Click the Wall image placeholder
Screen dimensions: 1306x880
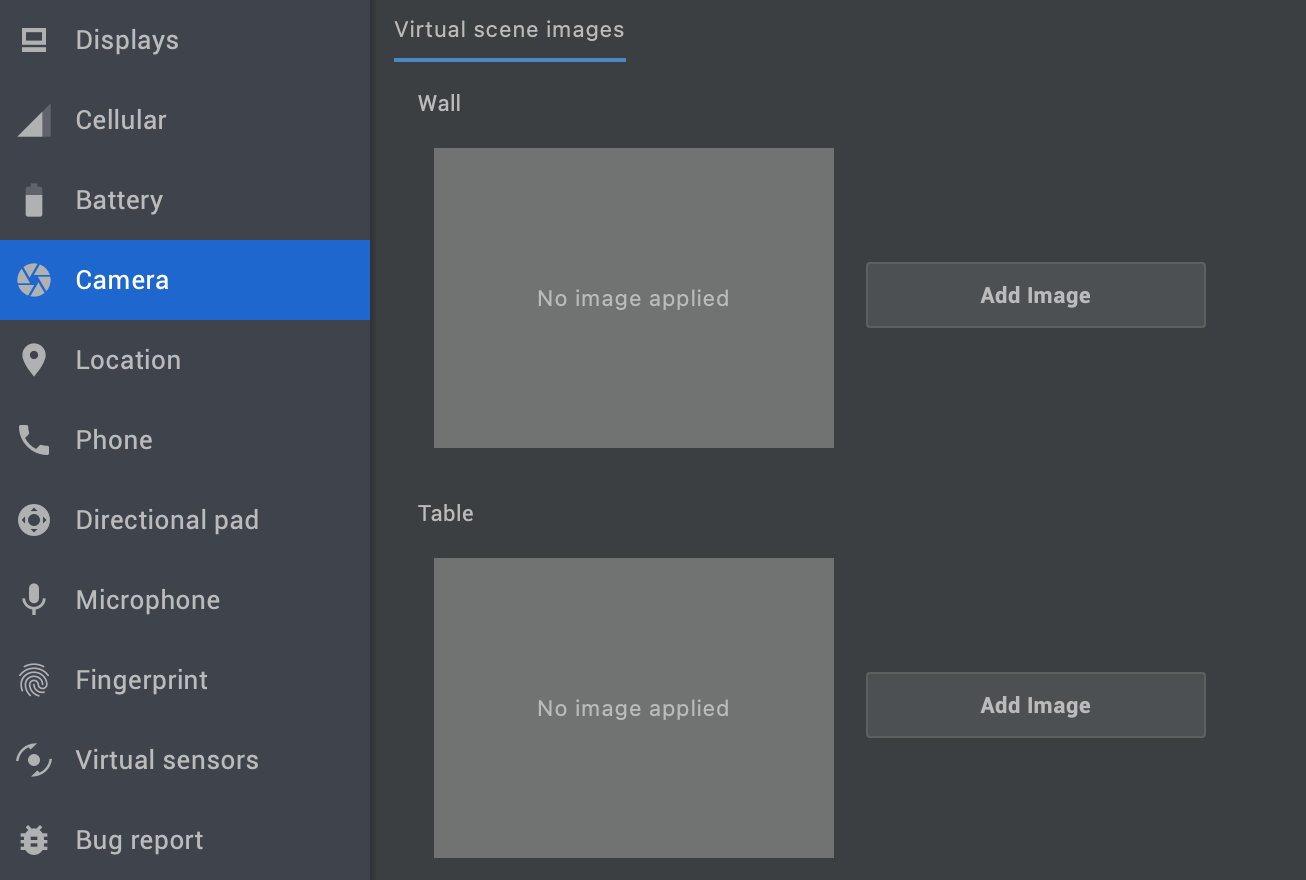pos(633,297)
